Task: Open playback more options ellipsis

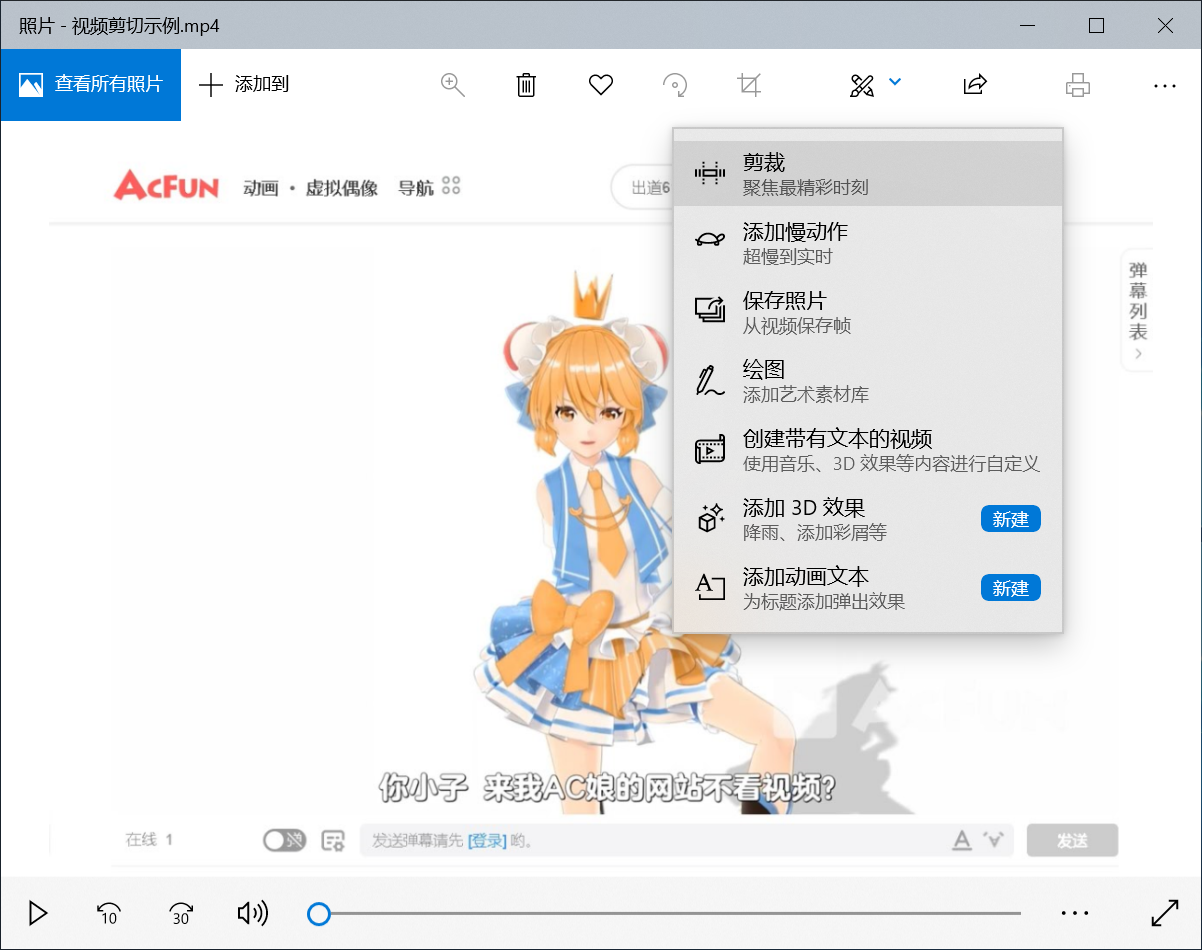Action: (1074, 913)
